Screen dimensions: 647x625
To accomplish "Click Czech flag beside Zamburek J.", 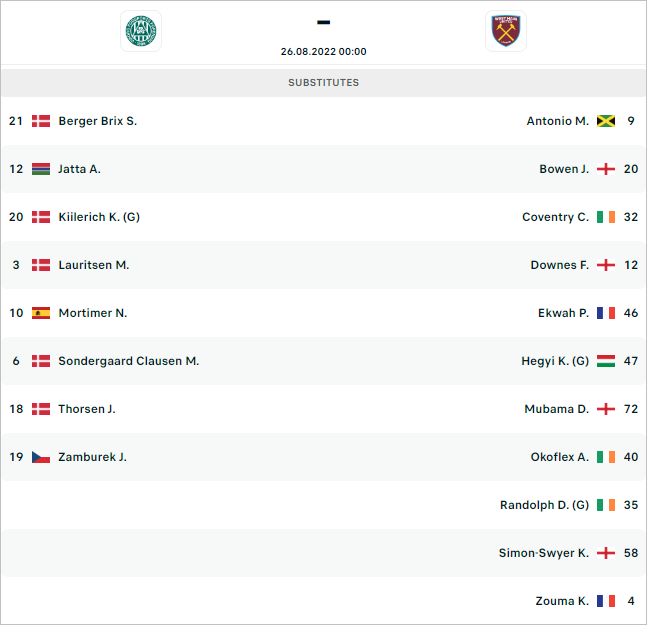I will pyautogui.click(x=41, y=457).
